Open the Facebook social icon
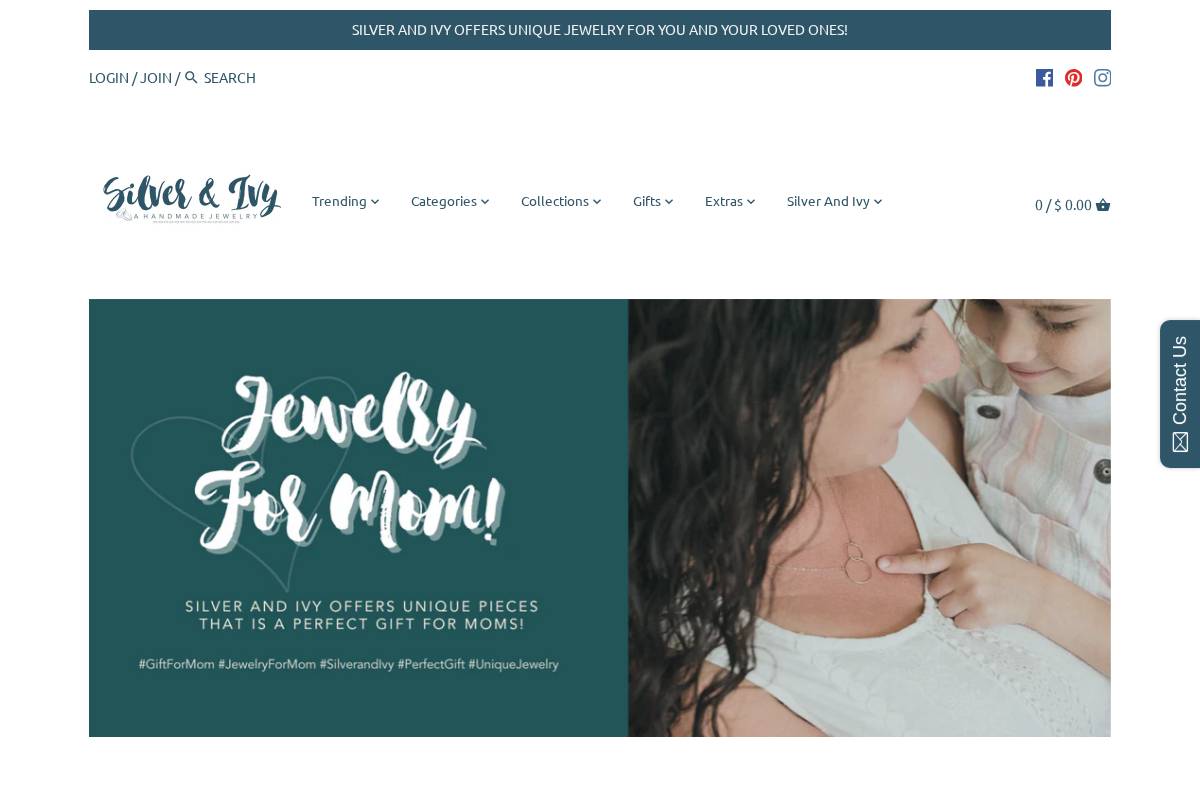The image size is (1200, 800). pyautogui.click(x=1044, y=78)
